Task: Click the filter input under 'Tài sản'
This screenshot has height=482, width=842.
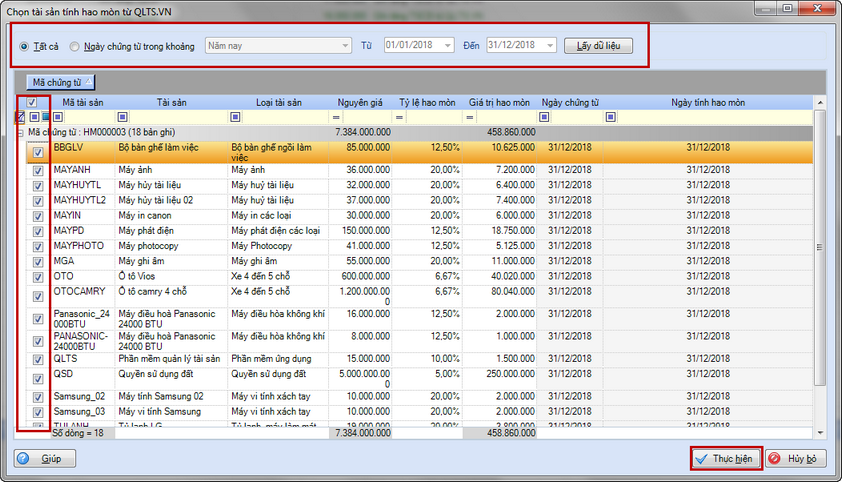Action: click(178, 117)
